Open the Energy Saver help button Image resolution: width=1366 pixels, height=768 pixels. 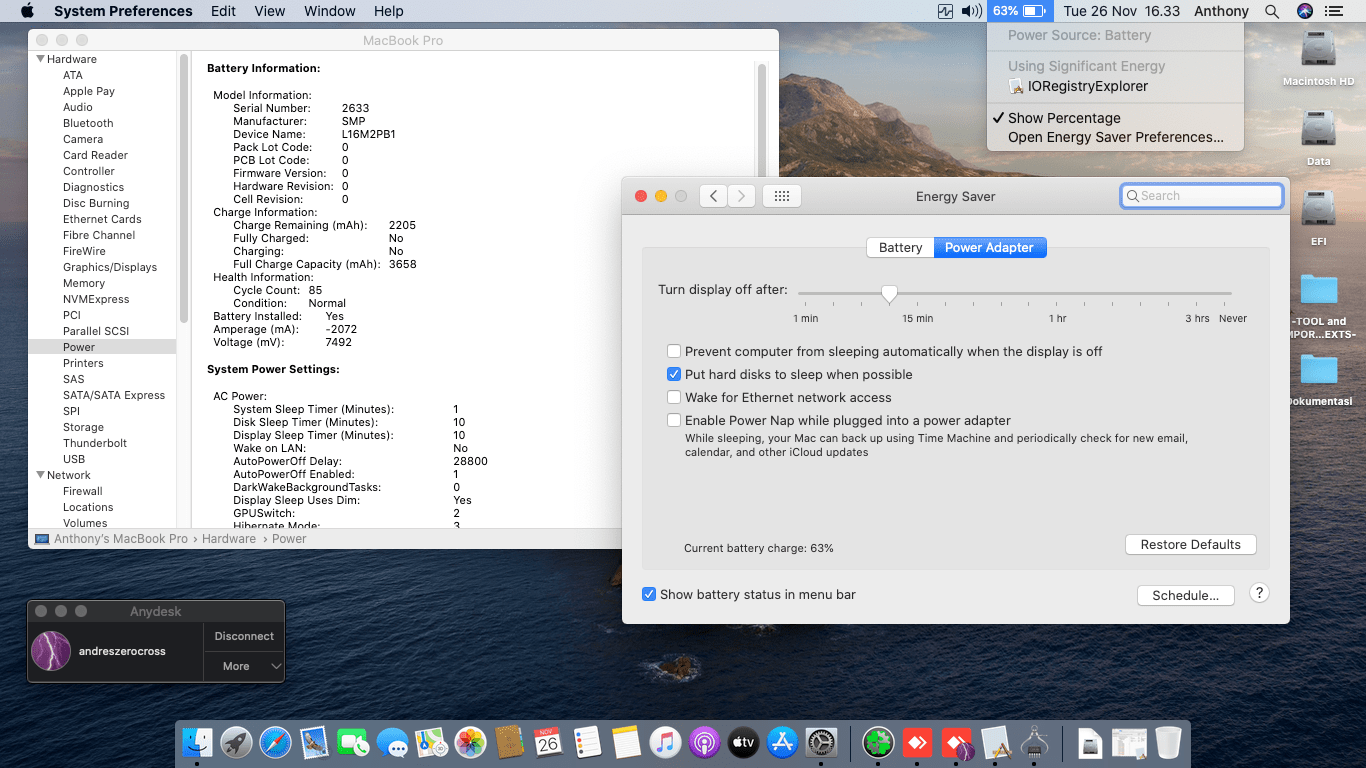1260,593
